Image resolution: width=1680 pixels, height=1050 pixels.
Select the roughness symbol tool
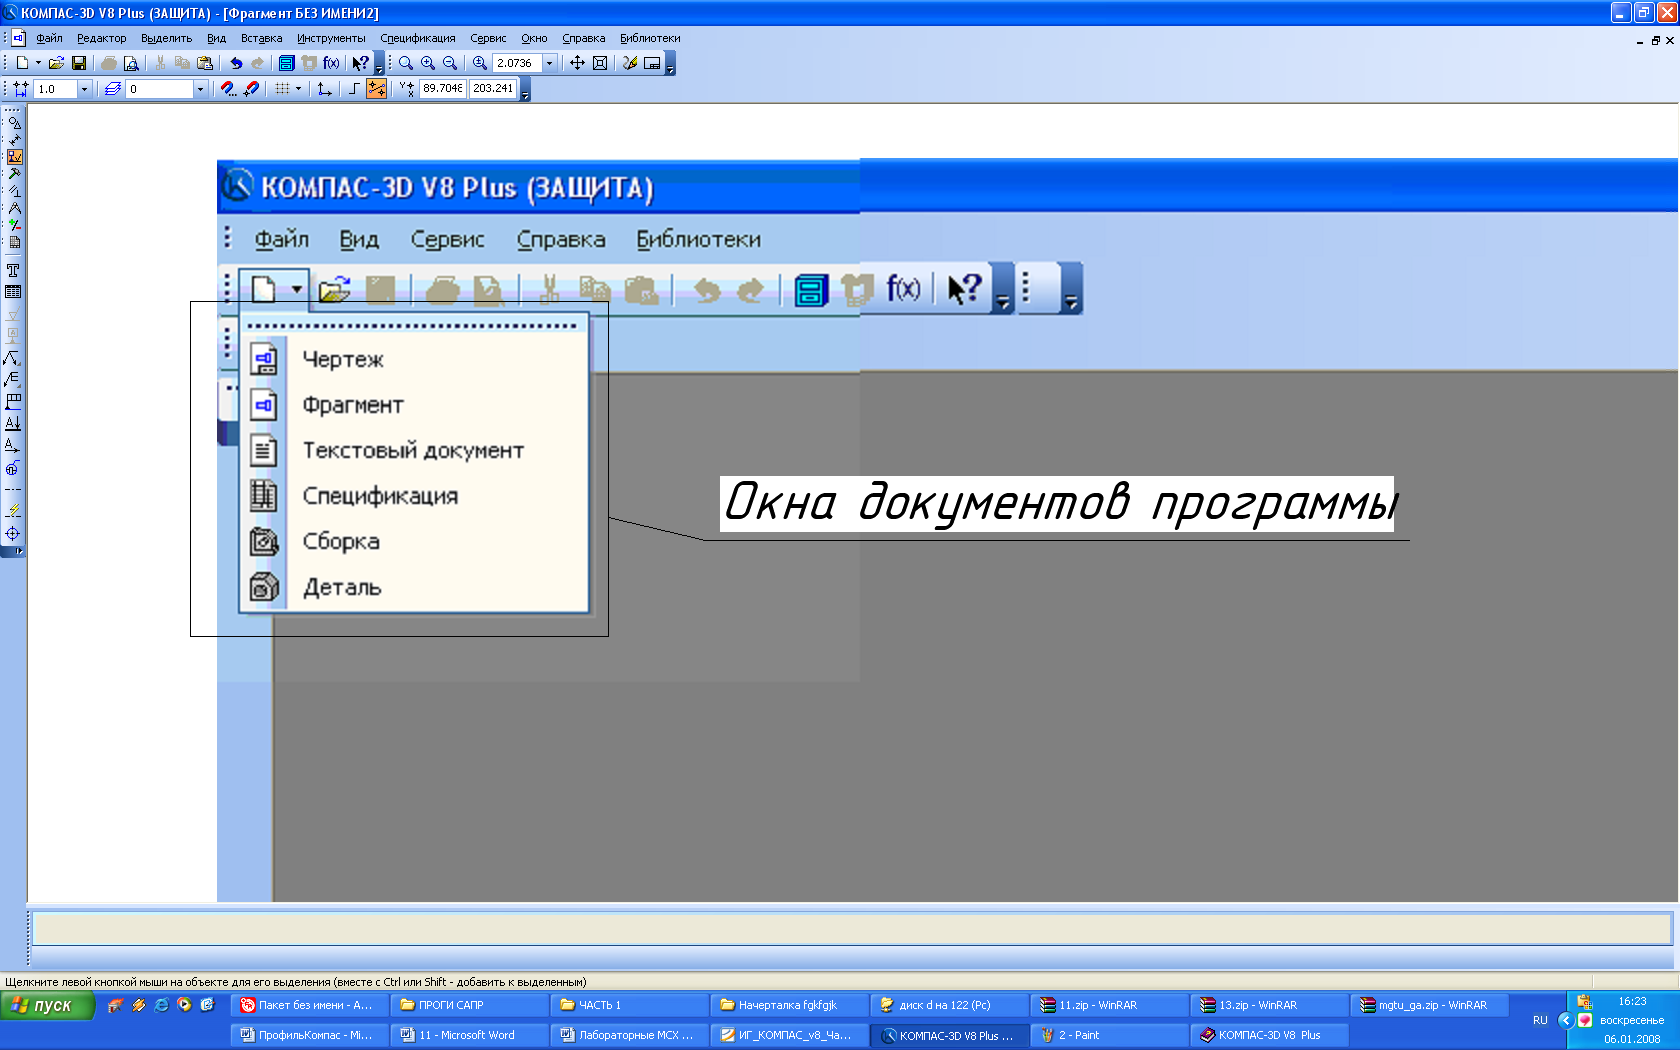(13, 314)
